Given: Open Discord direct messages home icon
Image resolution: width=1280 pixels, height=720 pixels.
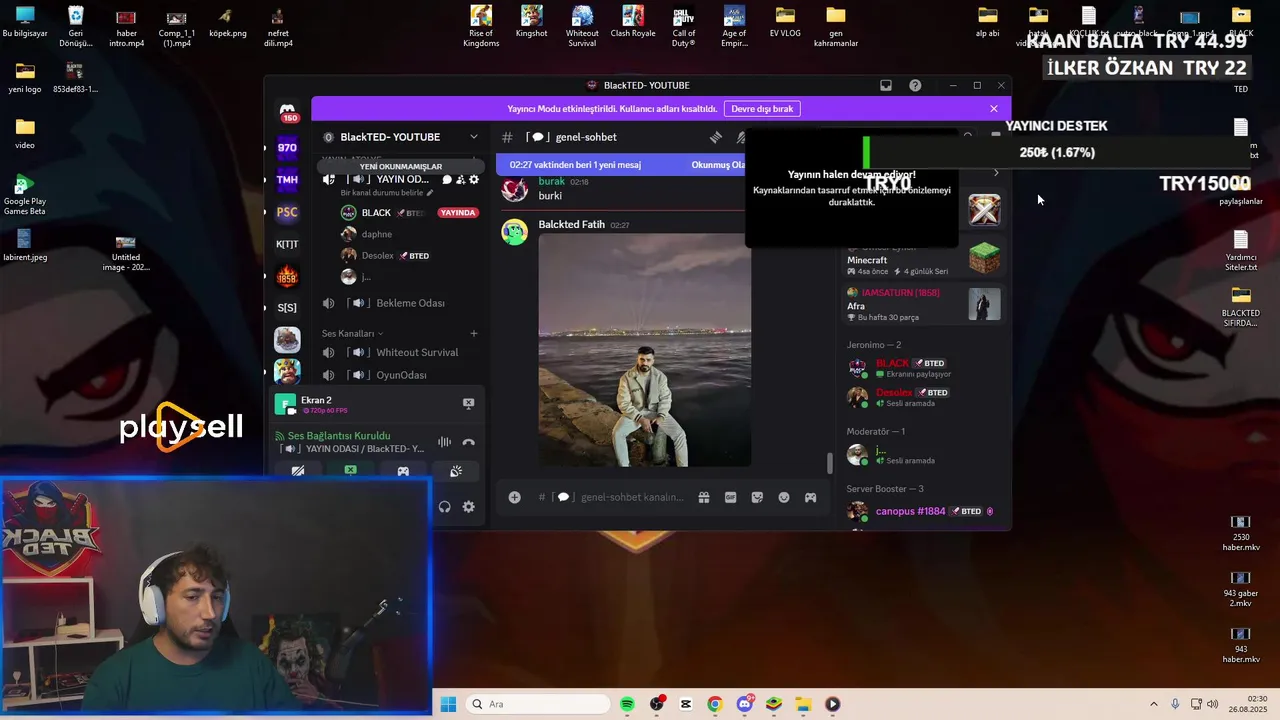Looking at the screenshot, I should click(287, 112).
